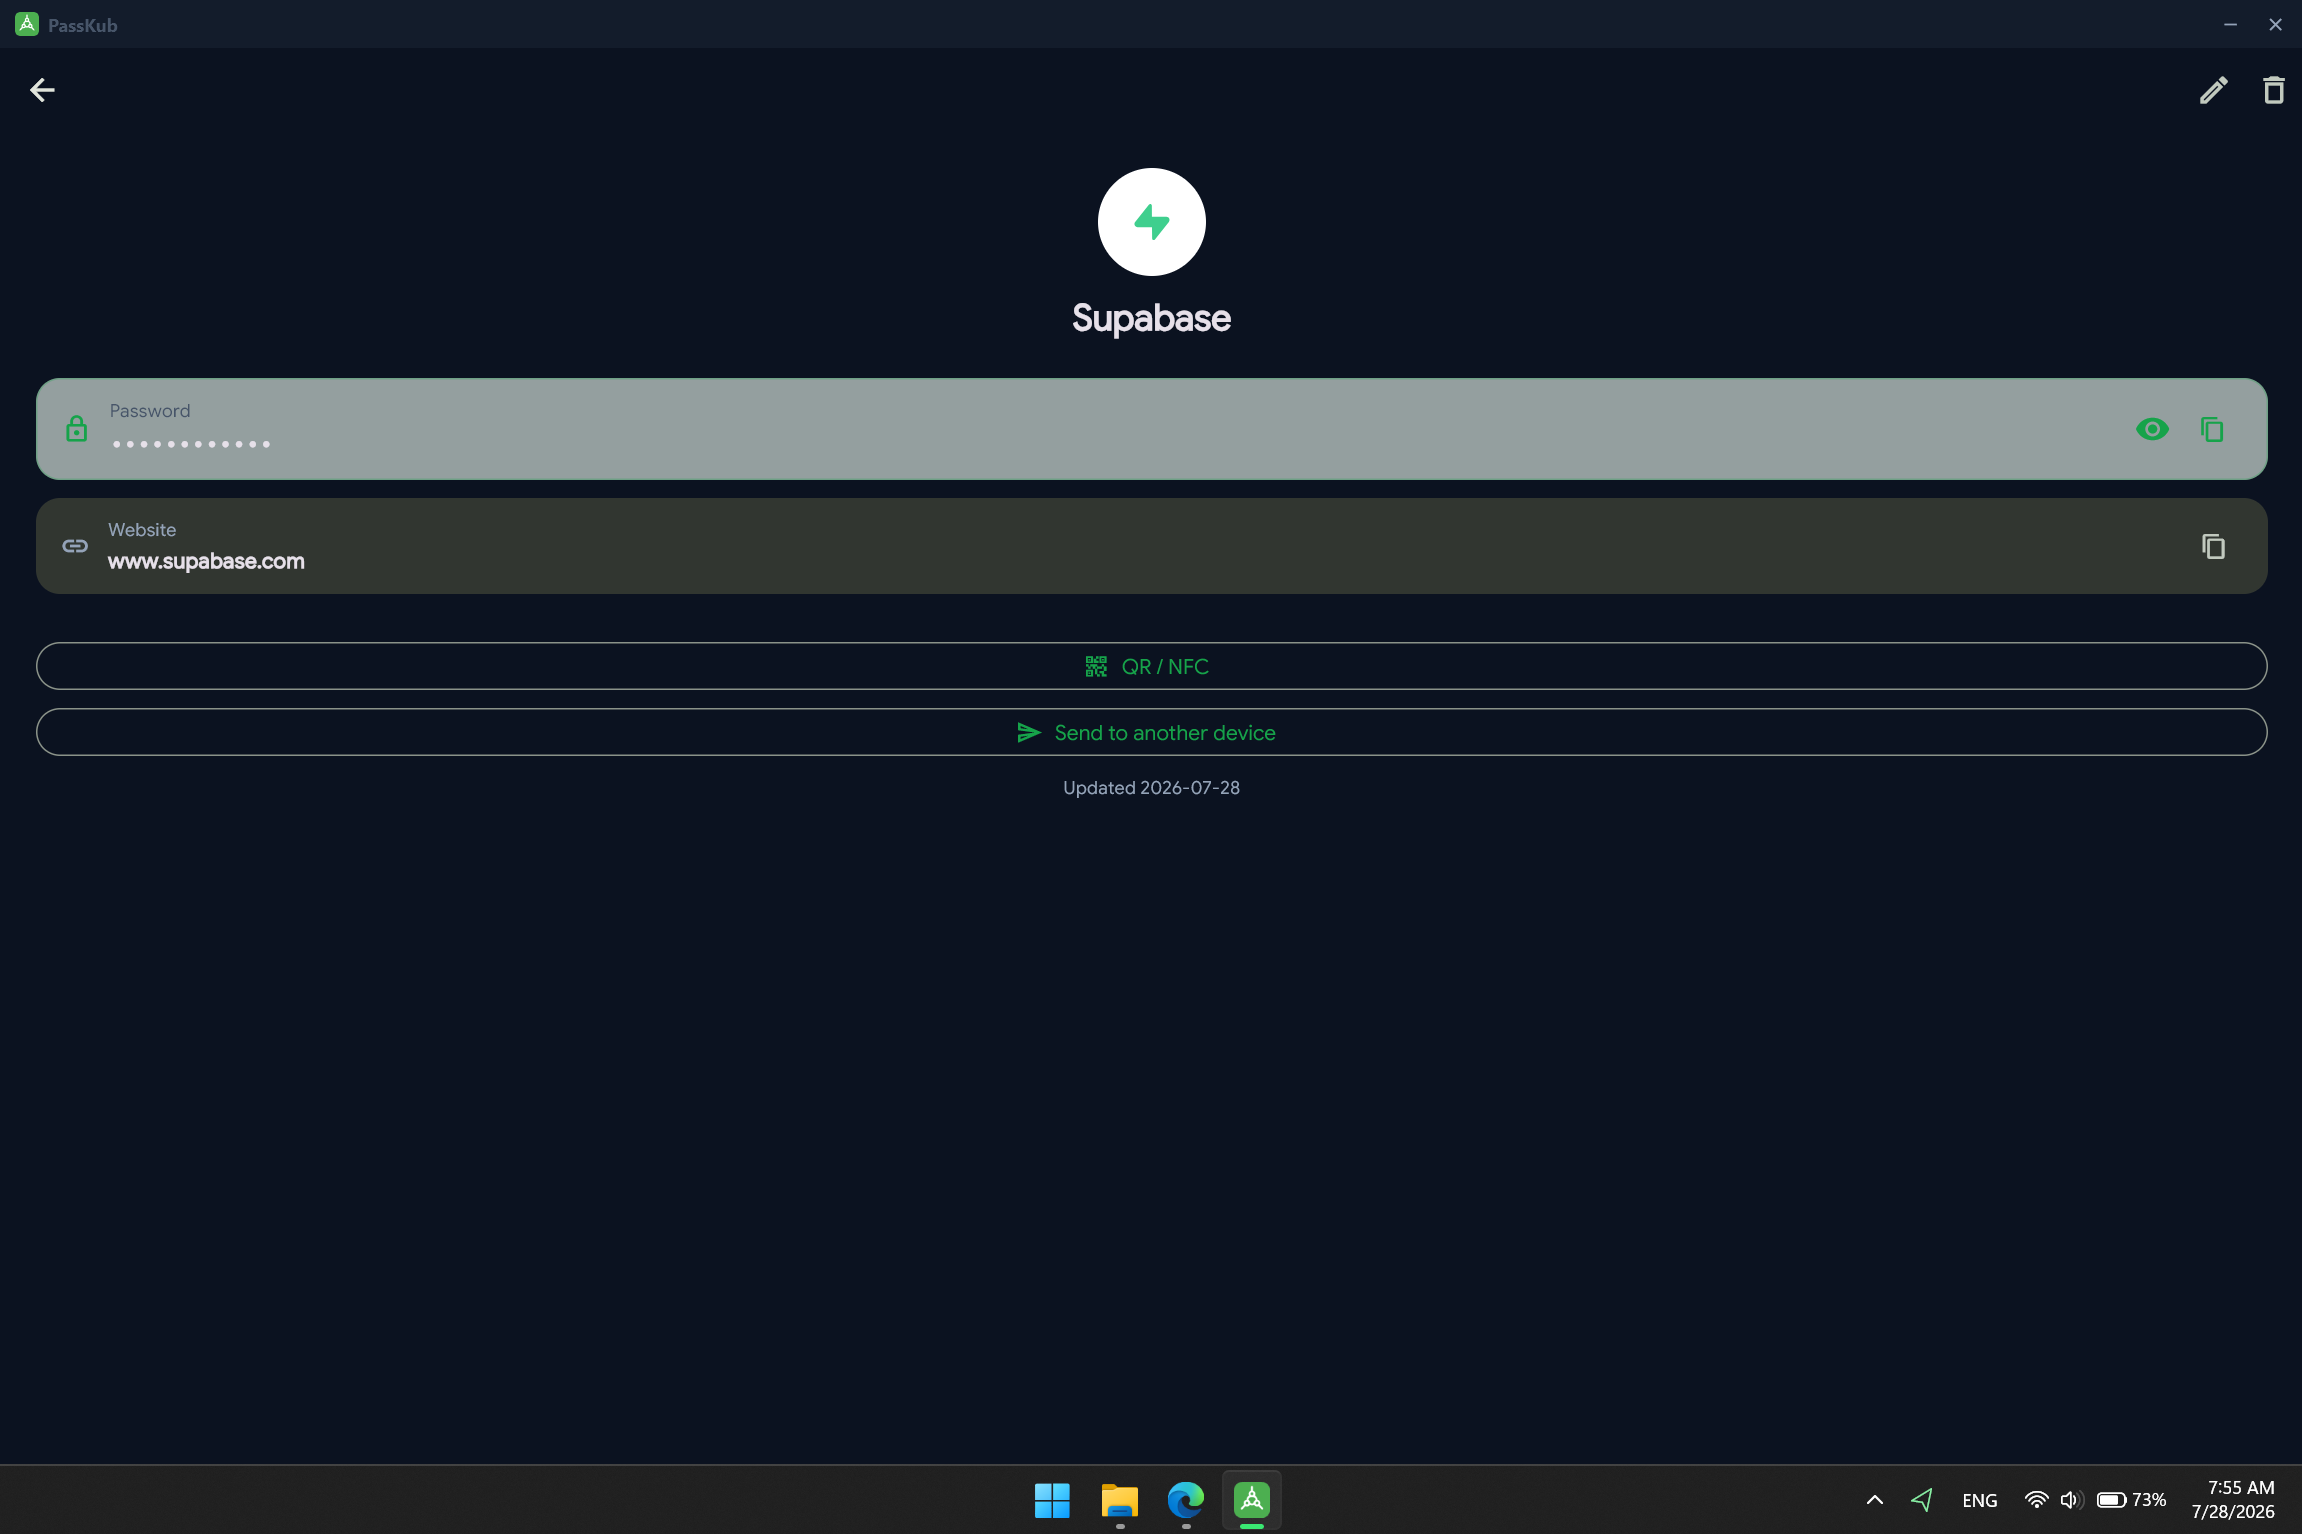Click the Supabase entry title
This screenshot has width=2302, height=1534.
coord(1151,318)
